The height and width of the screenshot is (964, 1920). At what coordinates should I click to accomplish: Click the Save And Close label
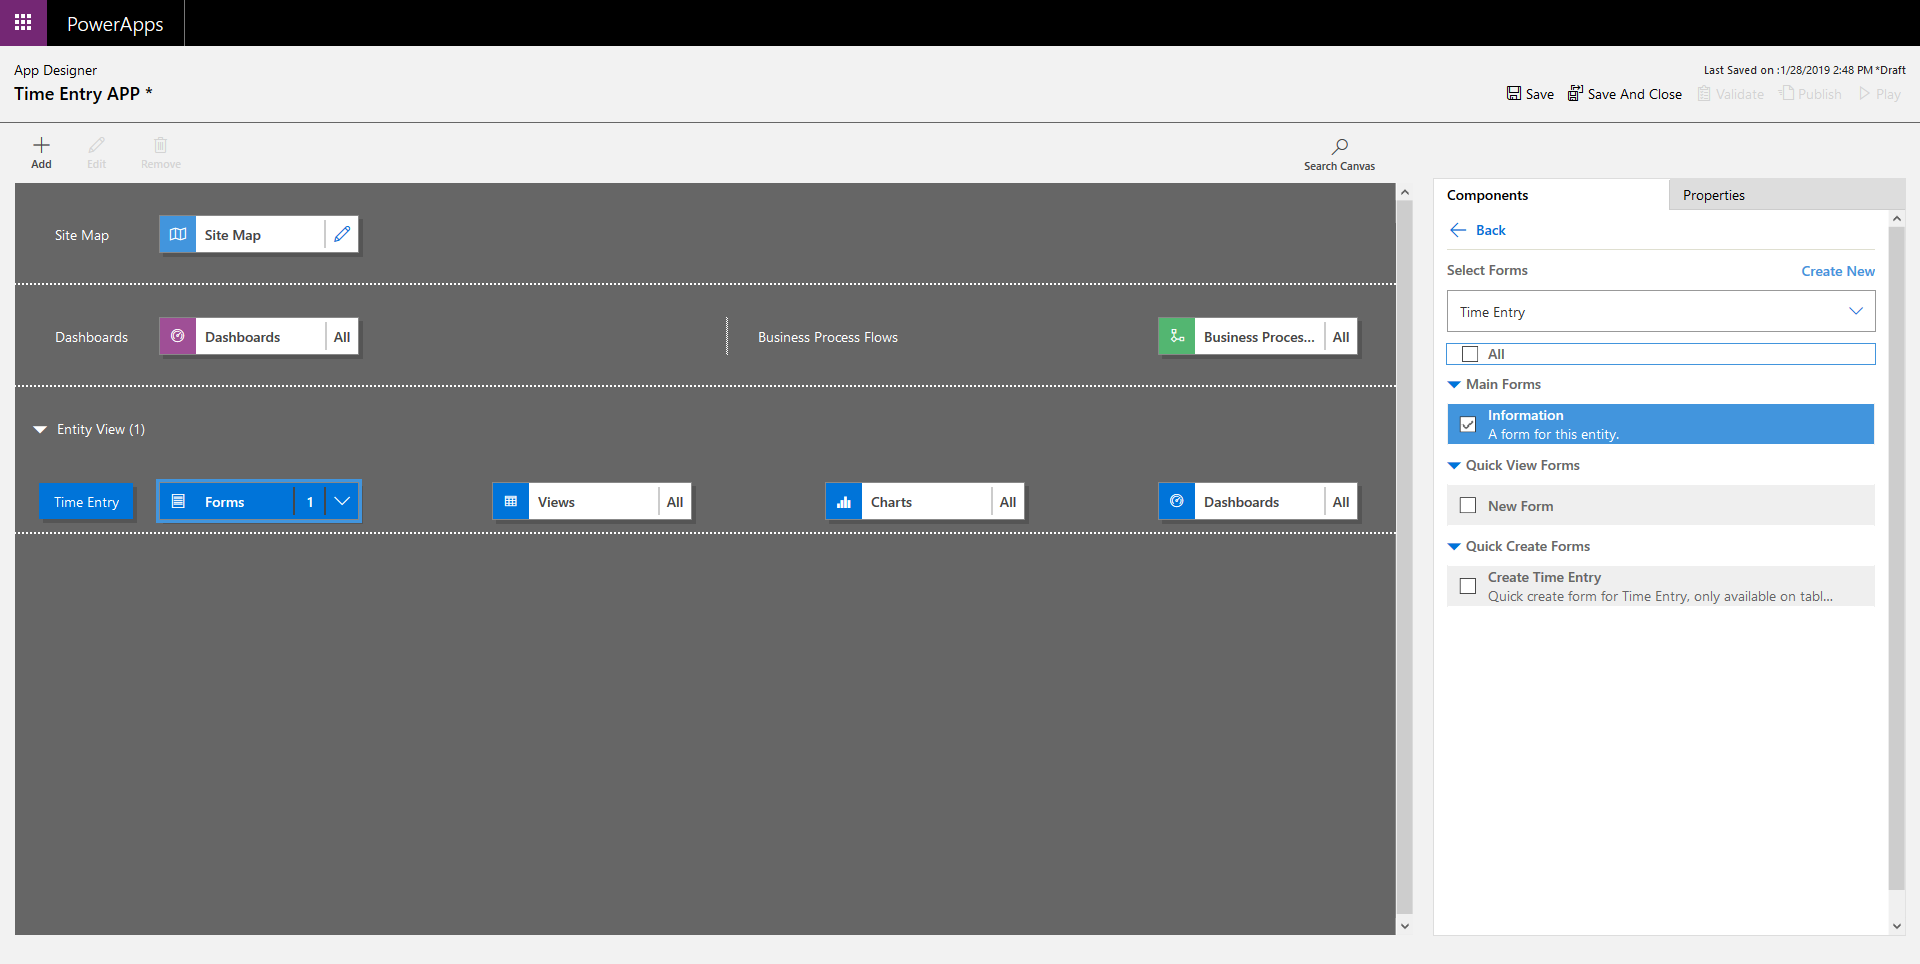[1635, 94]
